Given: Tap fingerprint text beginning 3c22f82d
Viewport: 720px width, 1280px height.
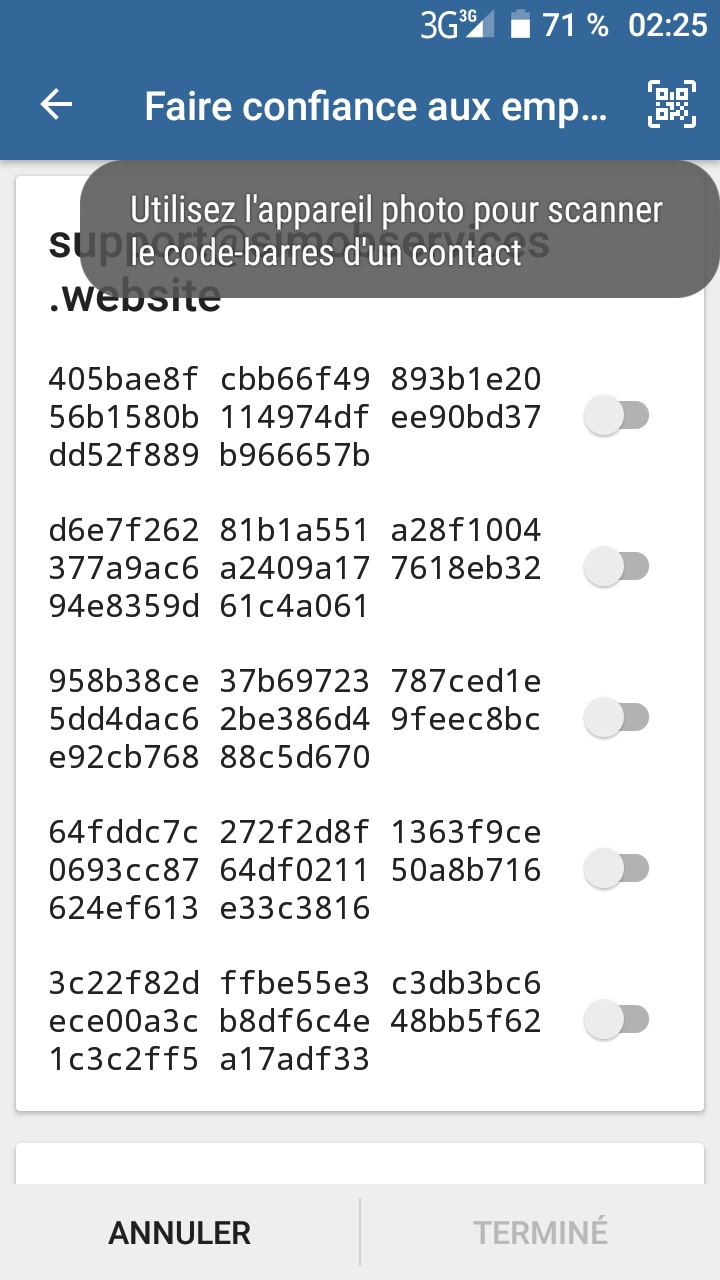Looking at the screenshot, I should pyautogui.click(x=295, y=1021).
